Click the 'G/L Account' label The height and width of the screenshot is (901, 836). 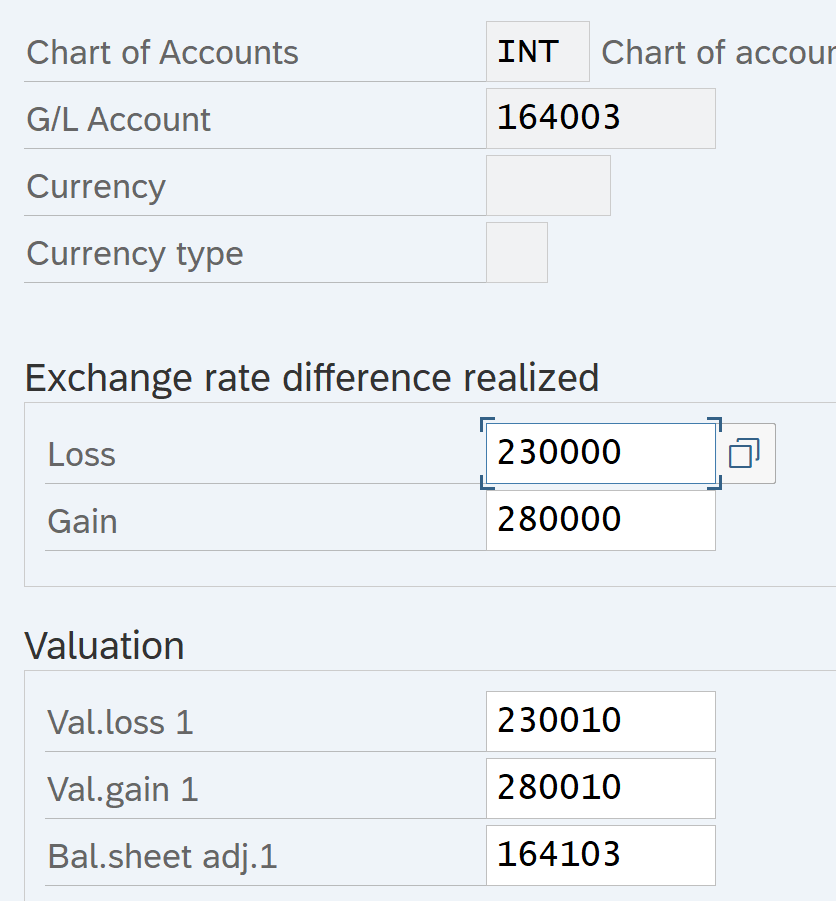point(118,120)
